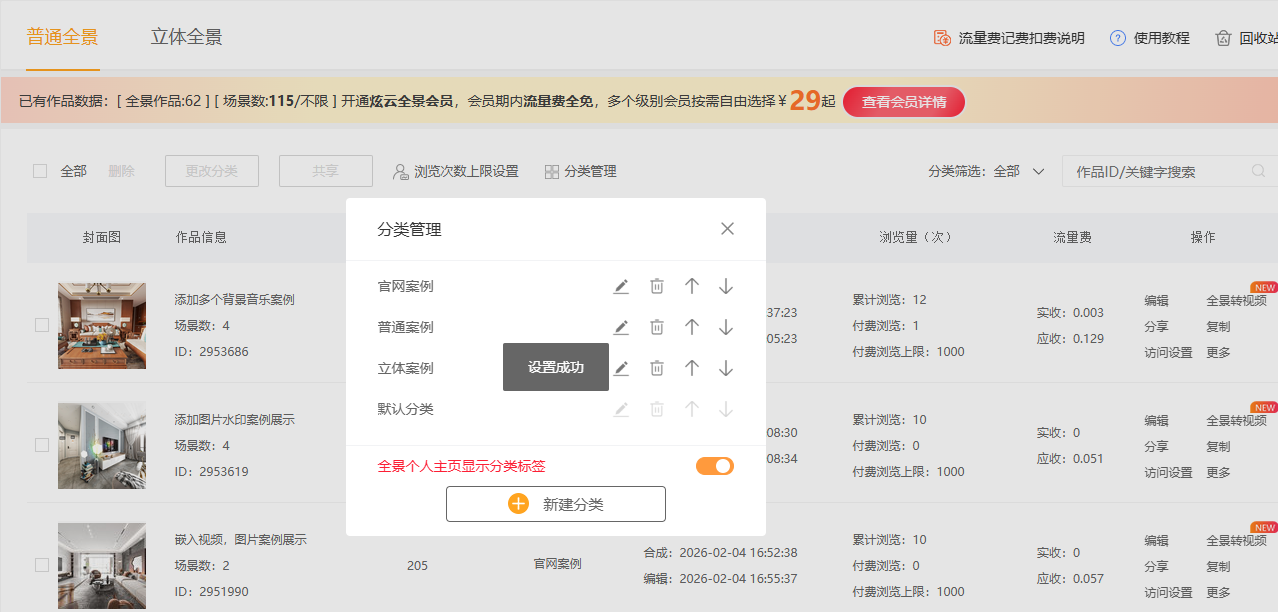Select the 普通全景 tab
Screen dimensions: 1278x612
click(62, 38)
